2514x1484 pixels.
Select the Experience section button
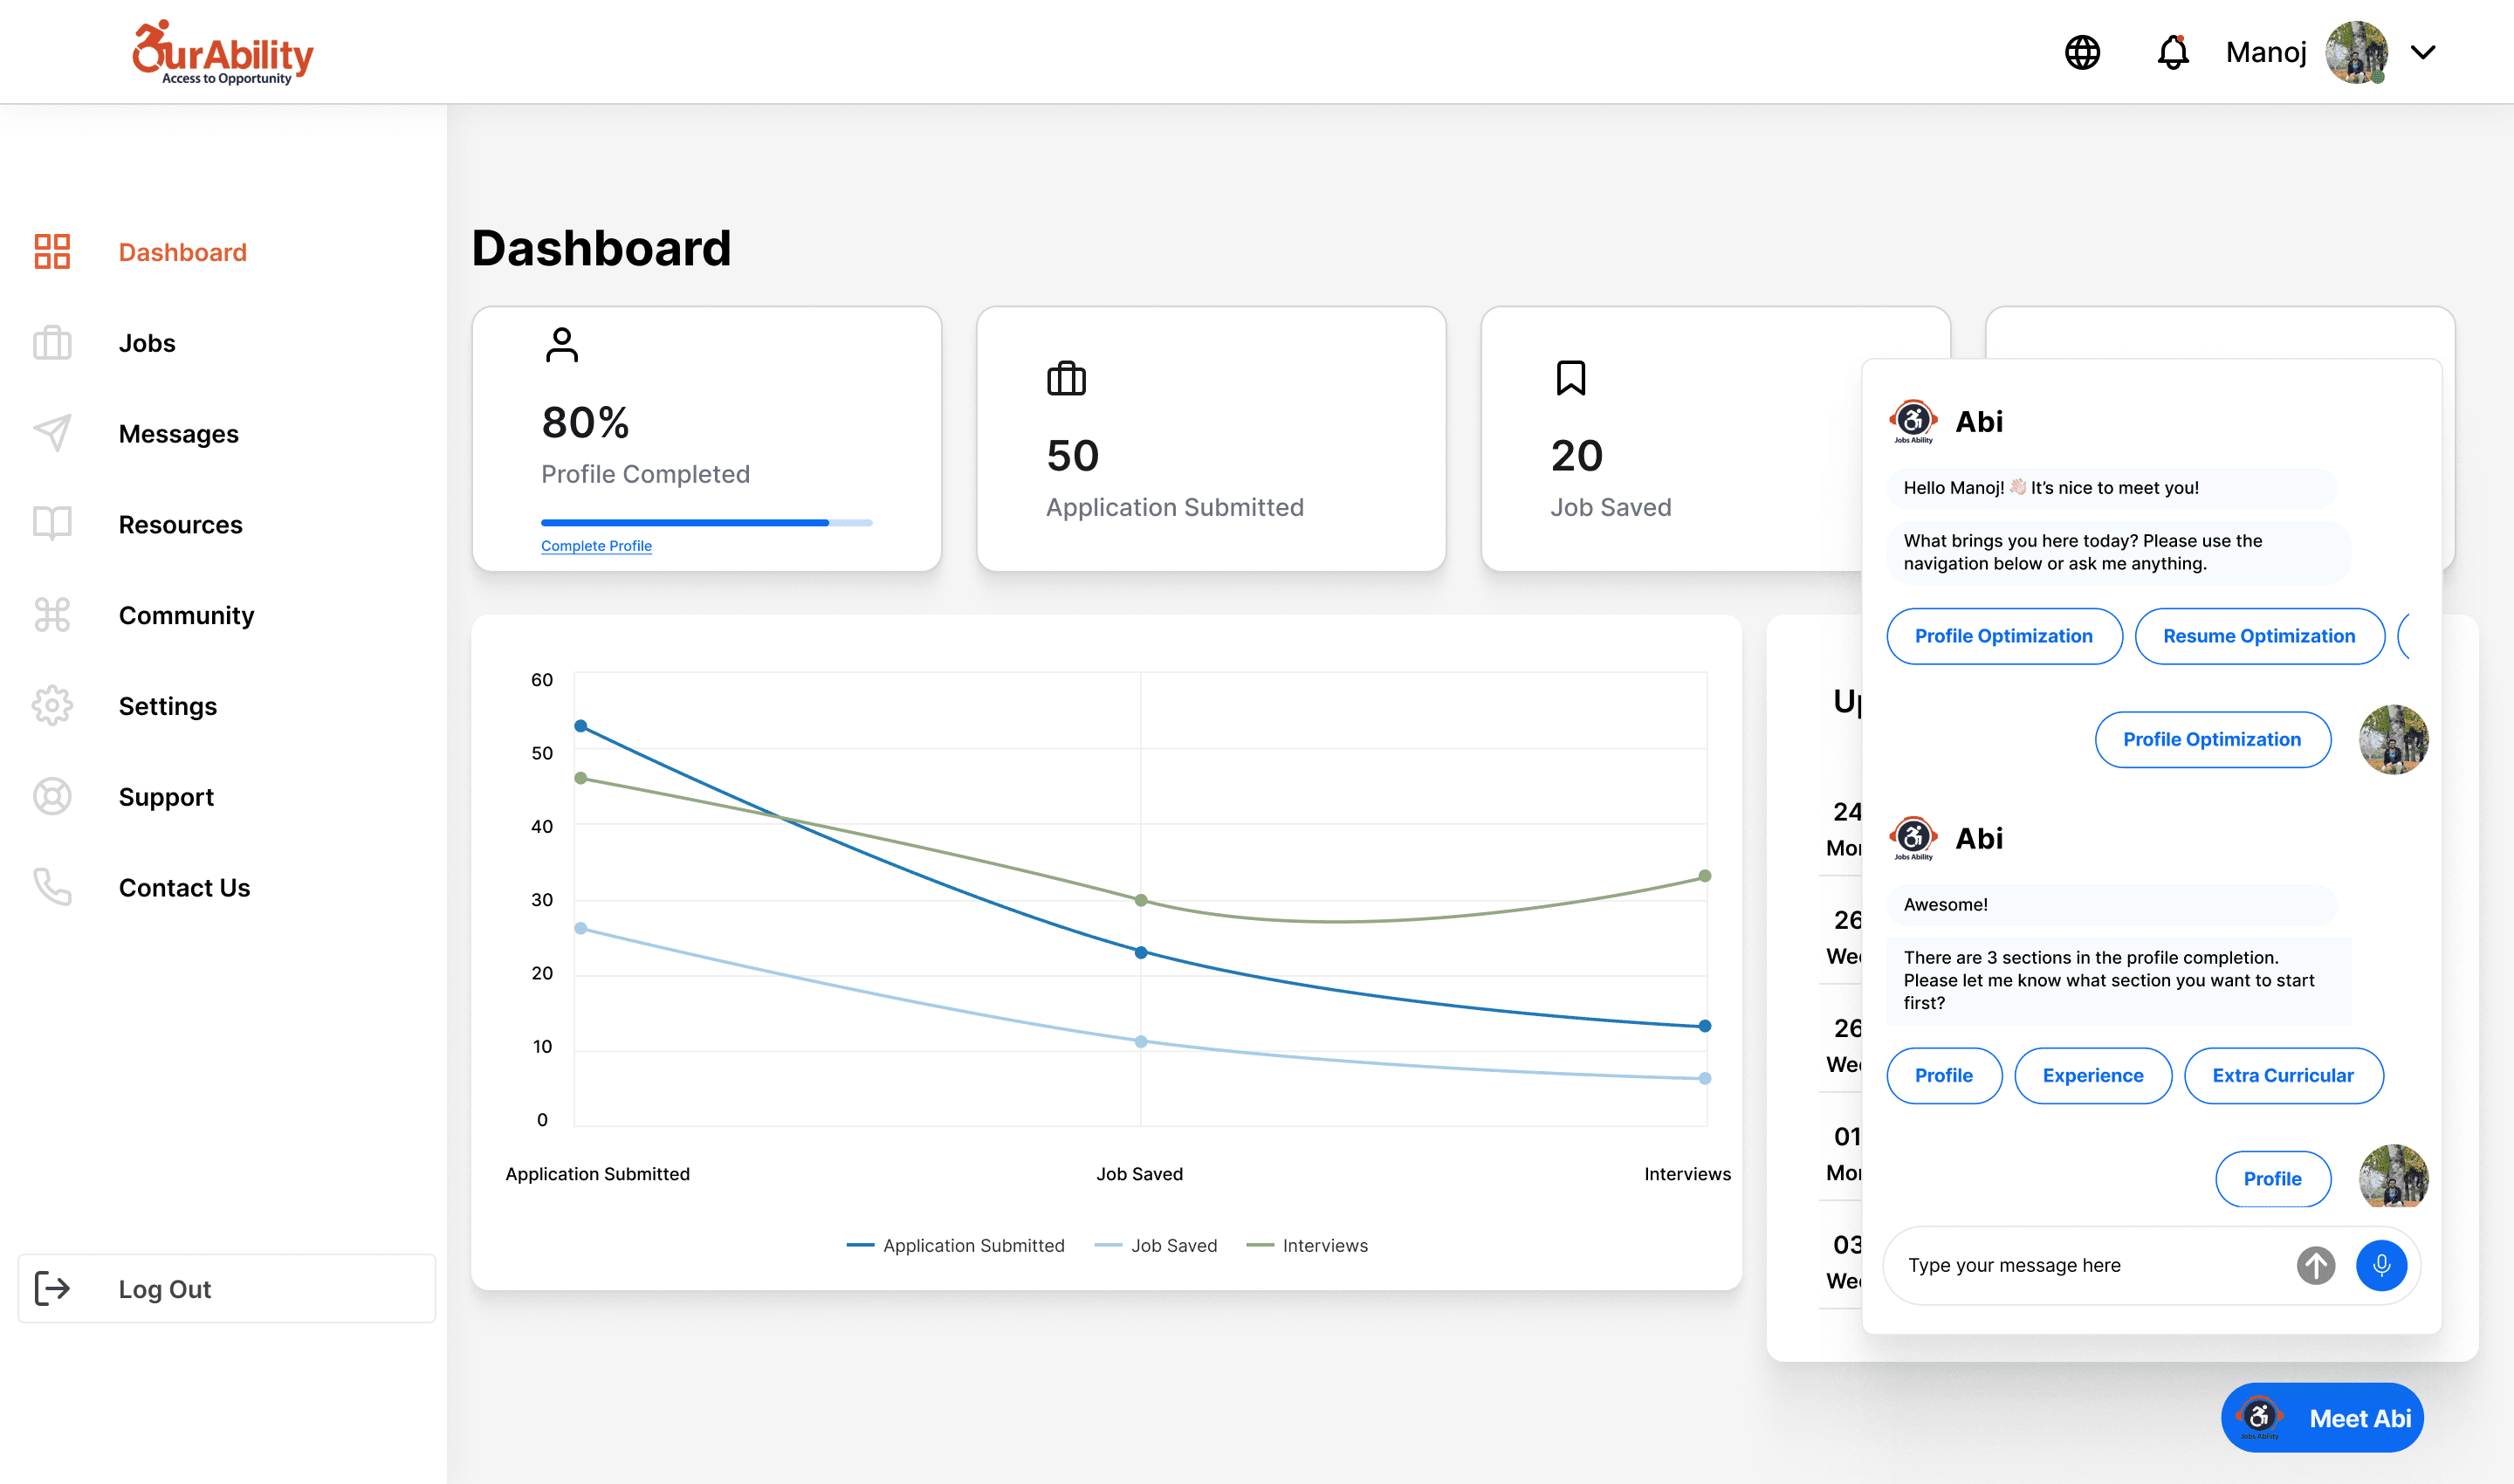tap(2092, 1076)
